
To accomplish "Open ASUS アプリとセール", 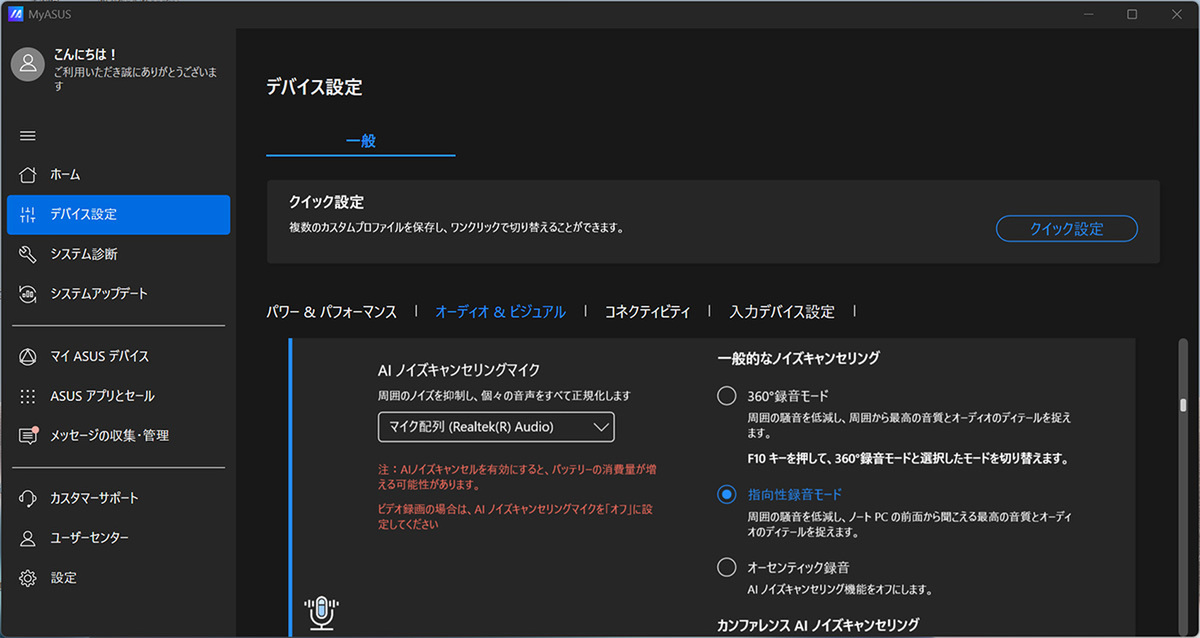I will coord(118,396).
